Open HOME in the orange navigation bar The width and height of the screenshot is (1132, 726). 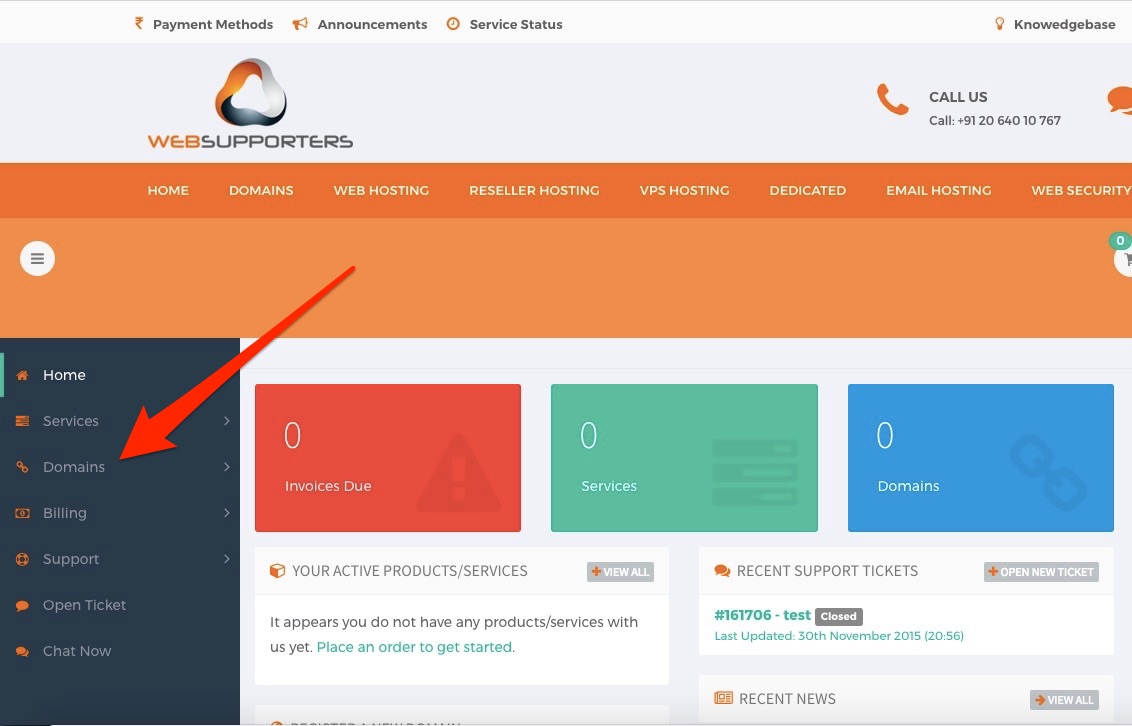168,191
